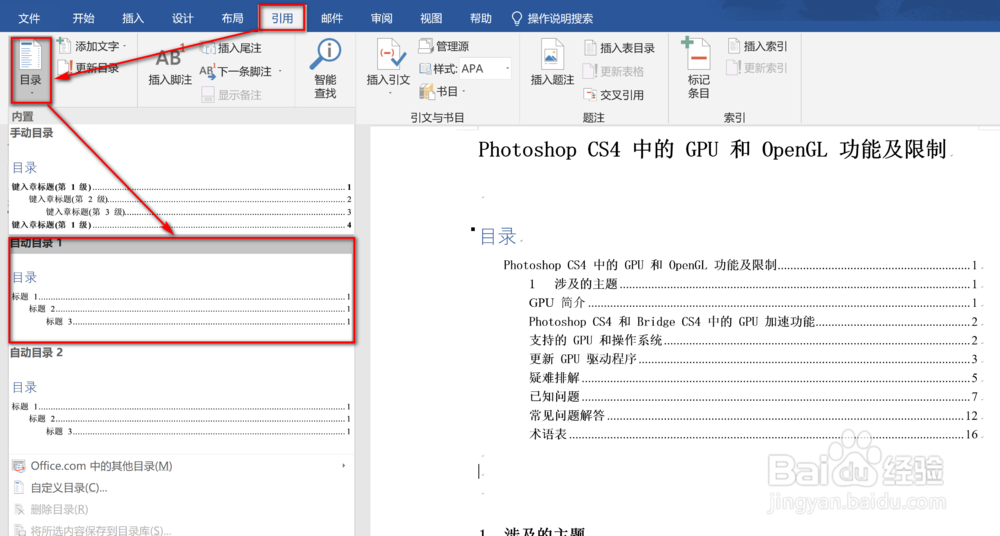Click 显示备注 icon
The height and width of the screenshot is (536, 1000).
[207, 94]
